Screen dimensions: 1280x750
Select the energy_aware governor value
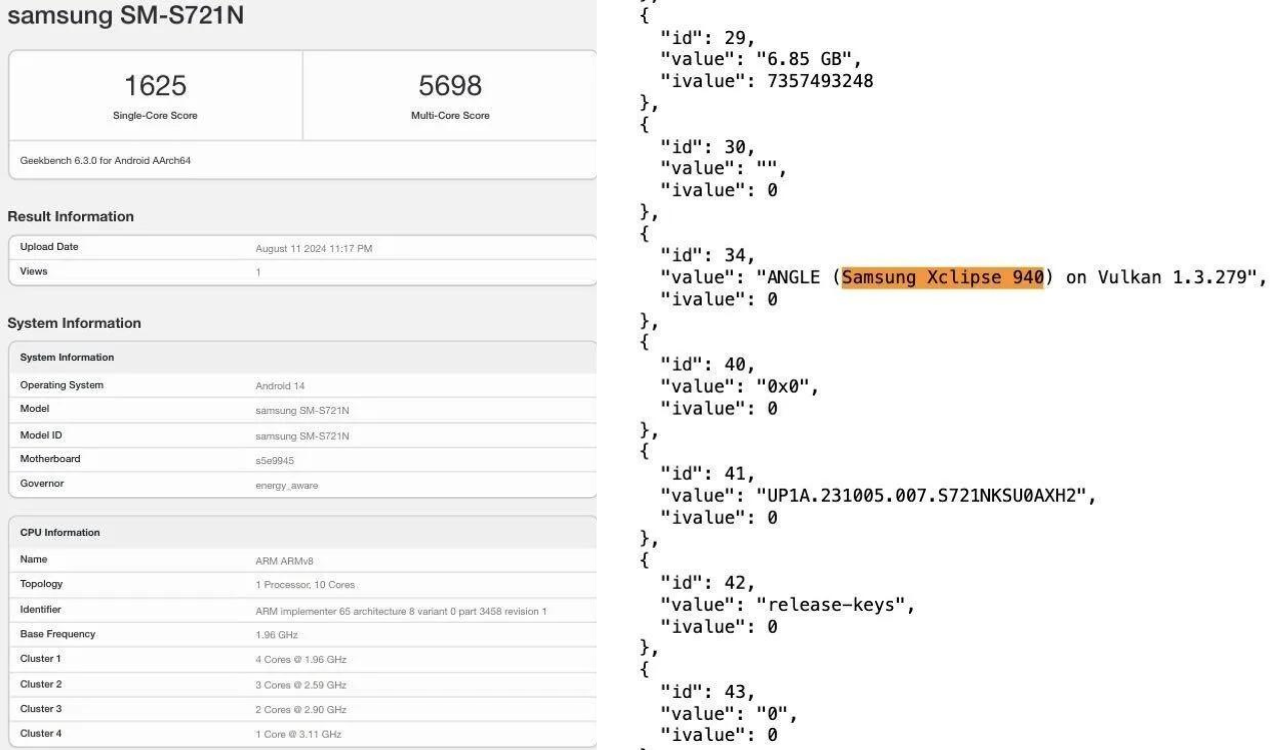[285, 484]
